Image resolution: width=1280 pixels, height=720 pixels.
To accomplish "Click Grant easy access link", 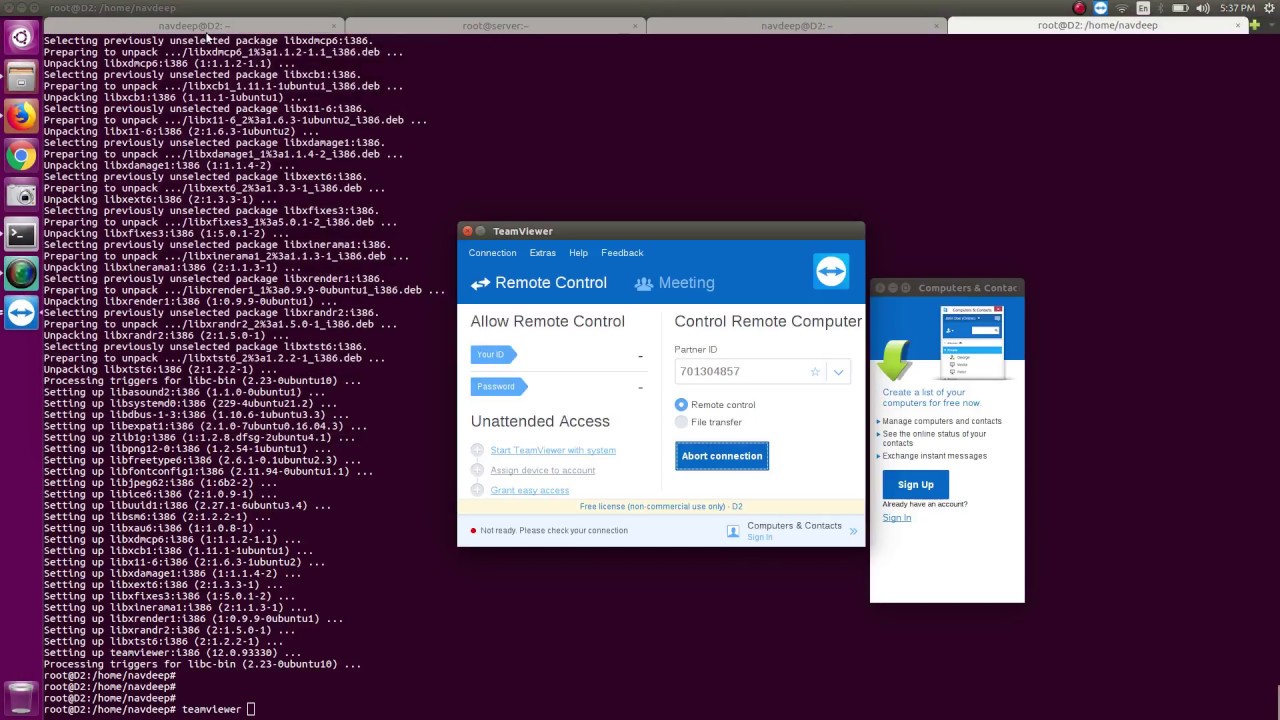I will pos(529,491).
